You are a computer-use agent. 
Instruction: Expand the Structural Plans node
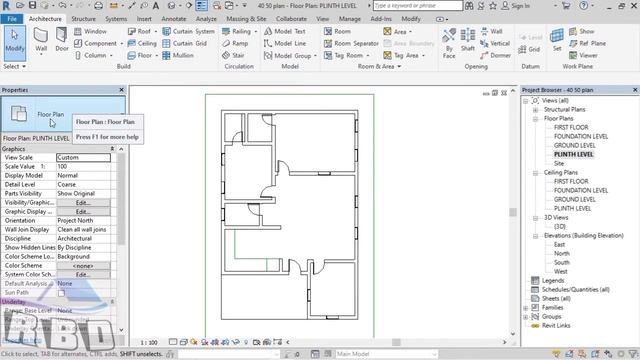click(536, 110)
